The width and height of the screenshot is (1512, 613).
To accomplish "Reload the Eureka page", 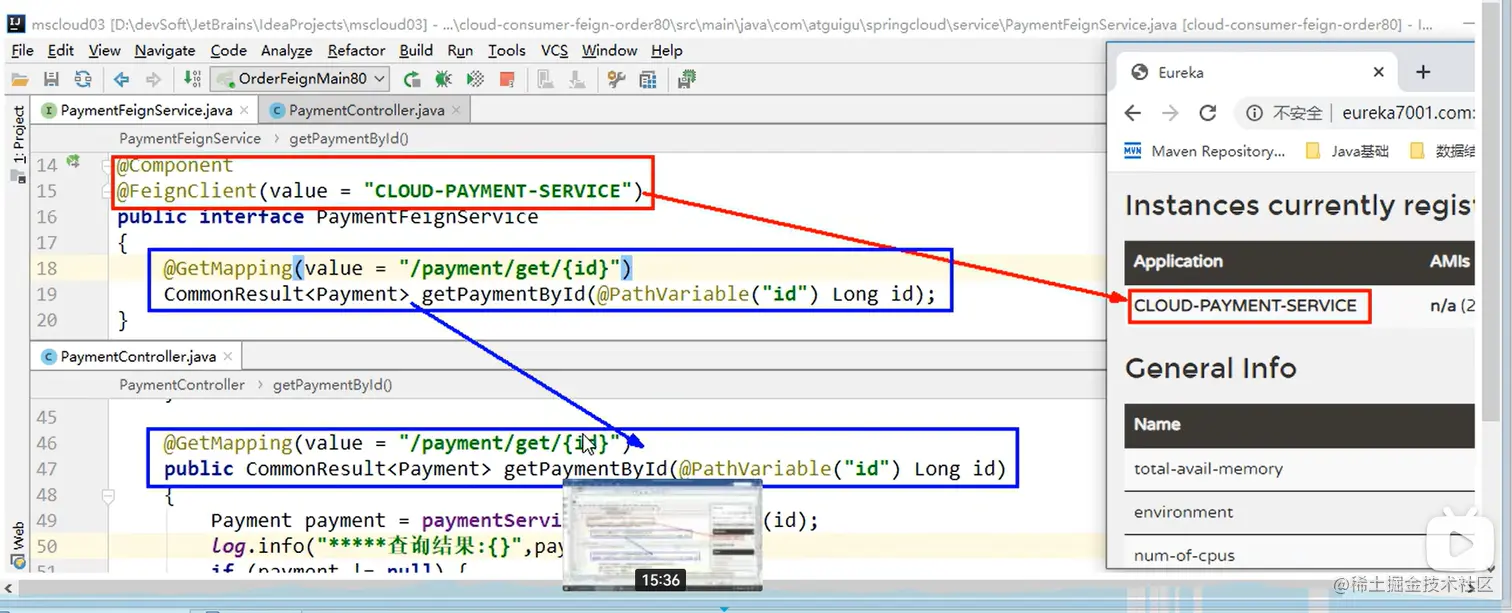I will point(1208,113).
